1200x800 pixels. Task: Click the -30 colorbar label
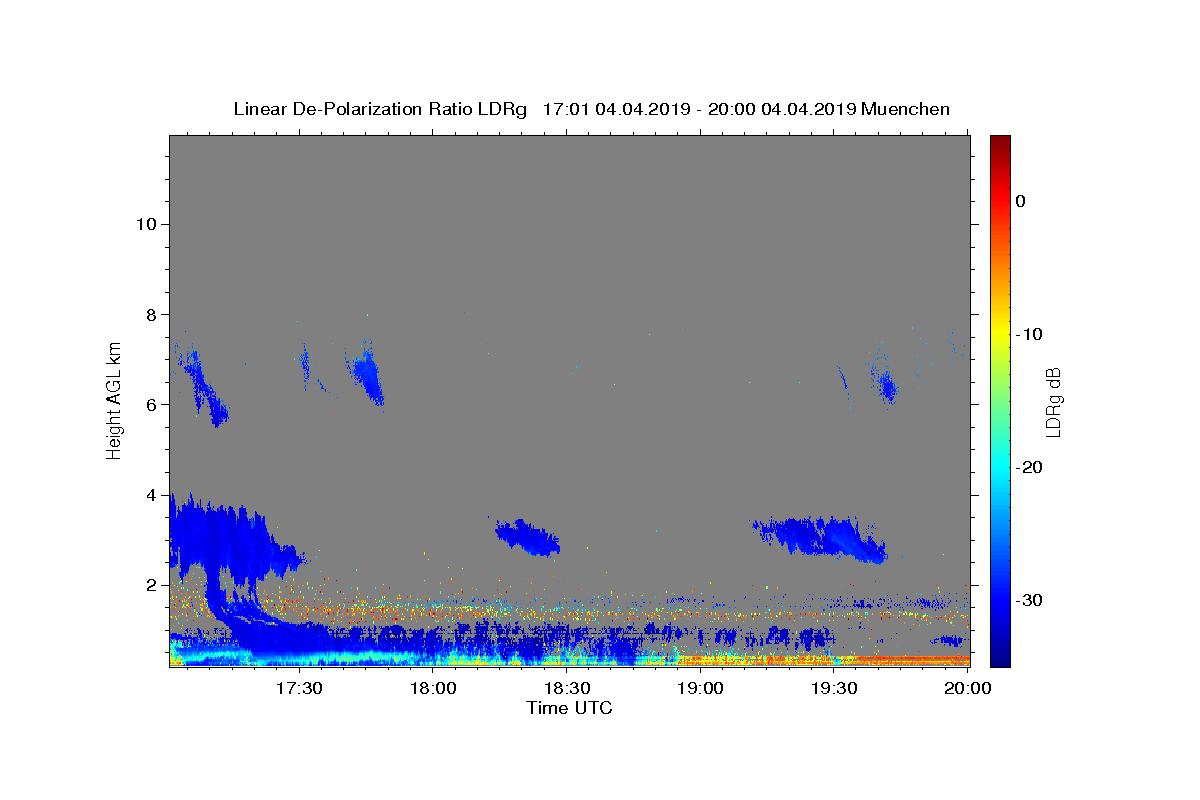click(1029, 600)
